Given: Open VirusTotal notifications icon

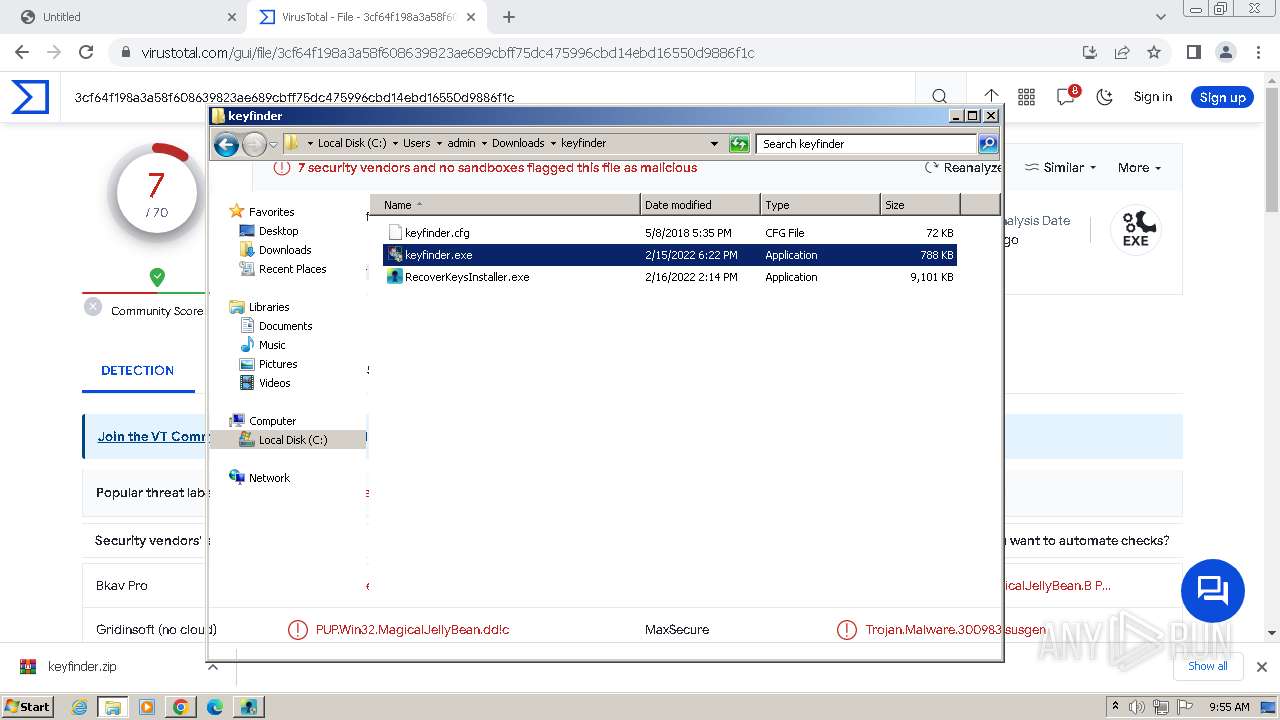Looking at the screenshot, I should [1066, 97].
